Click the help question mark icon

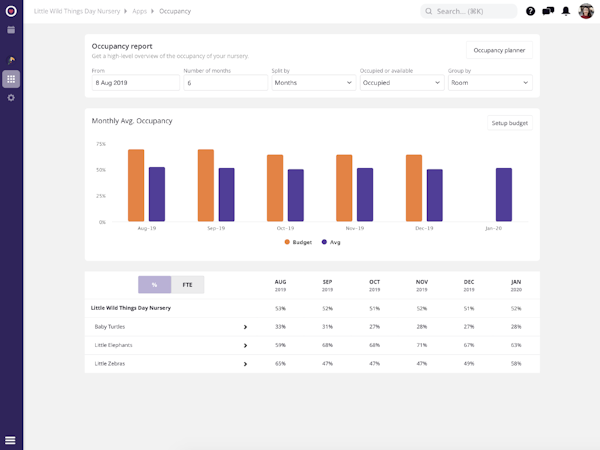point(530,11)
